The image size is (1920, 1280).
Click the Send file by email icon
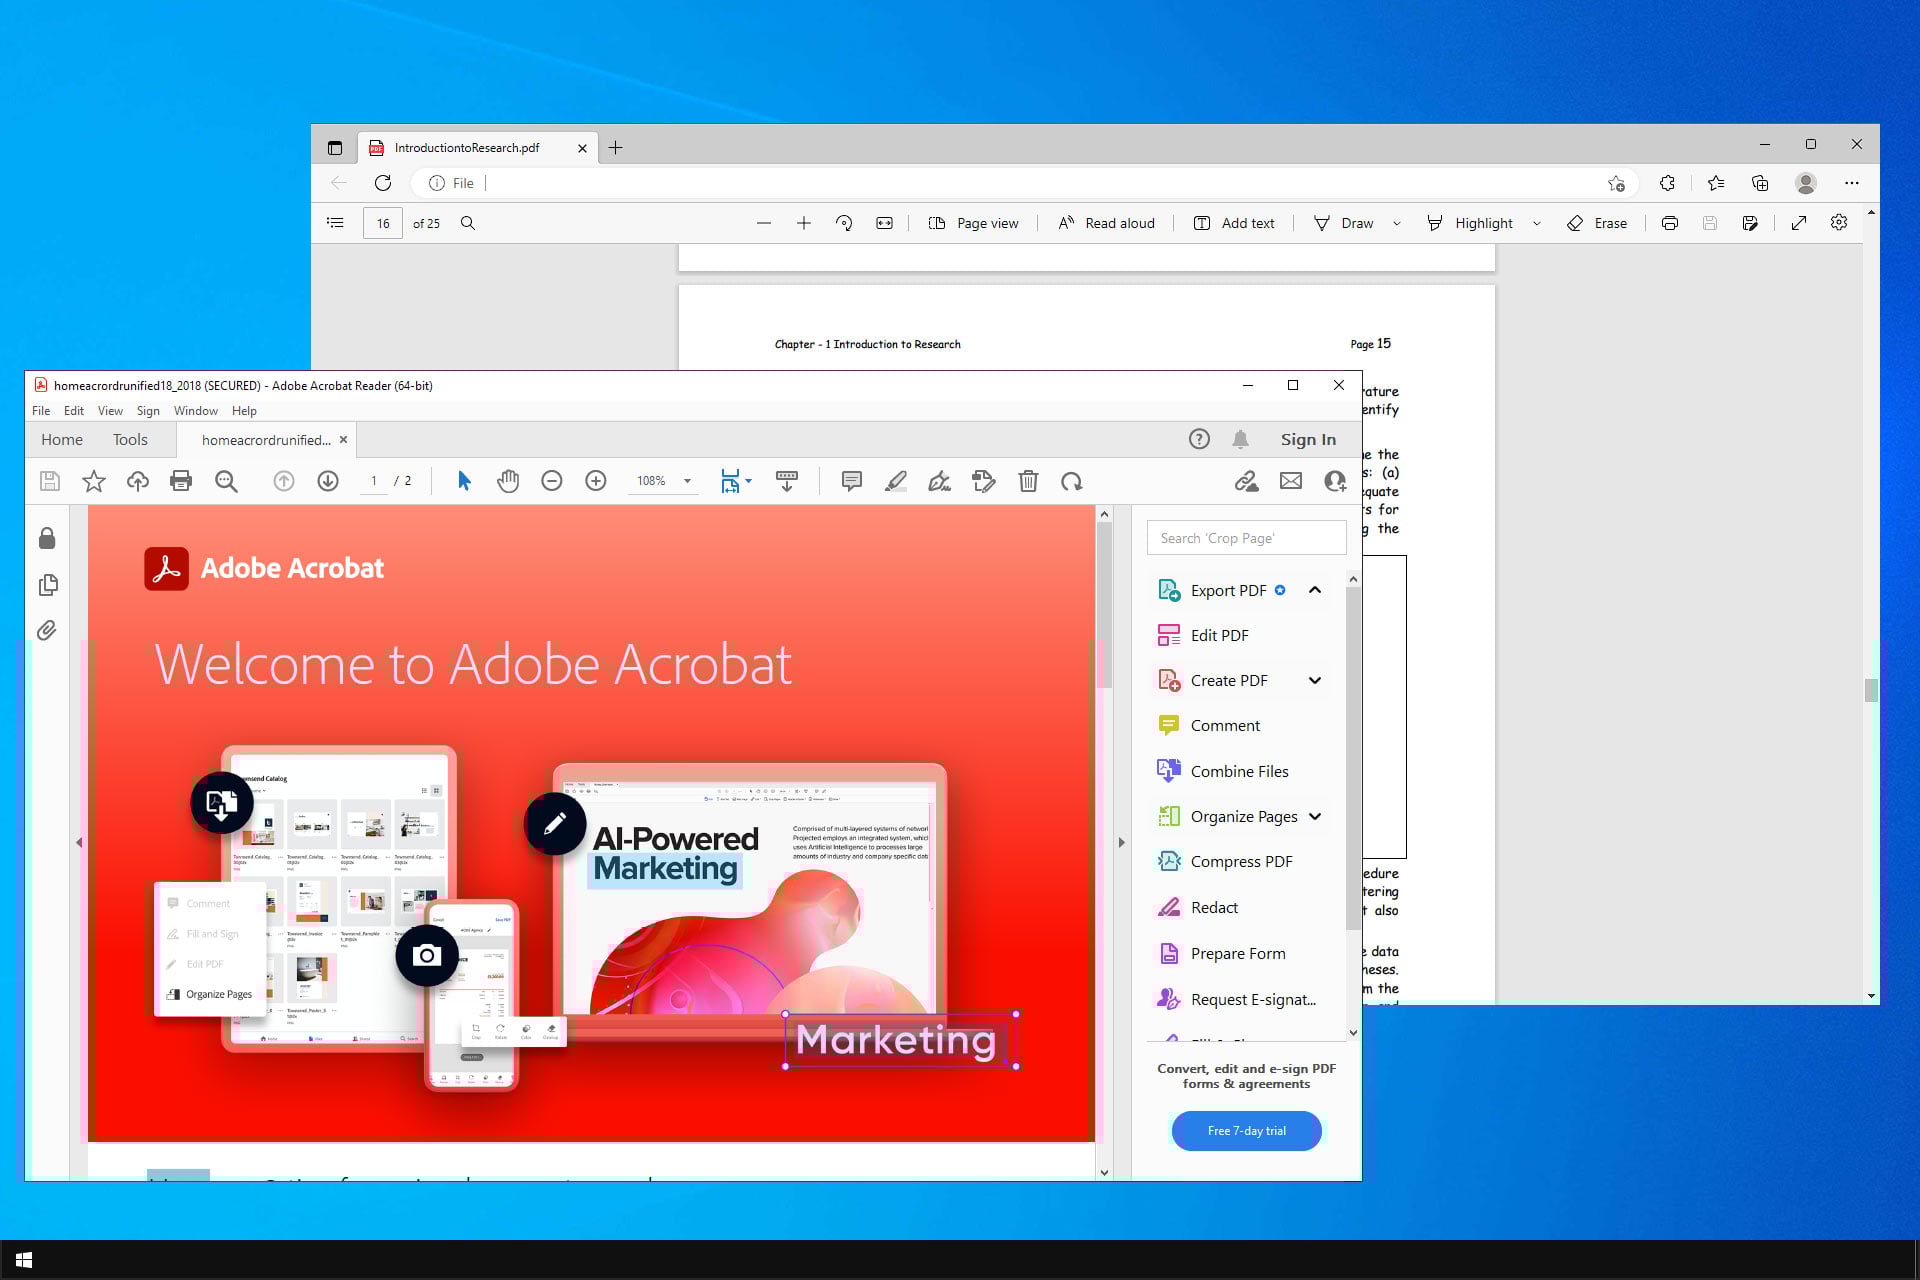tap(1290, 481)
